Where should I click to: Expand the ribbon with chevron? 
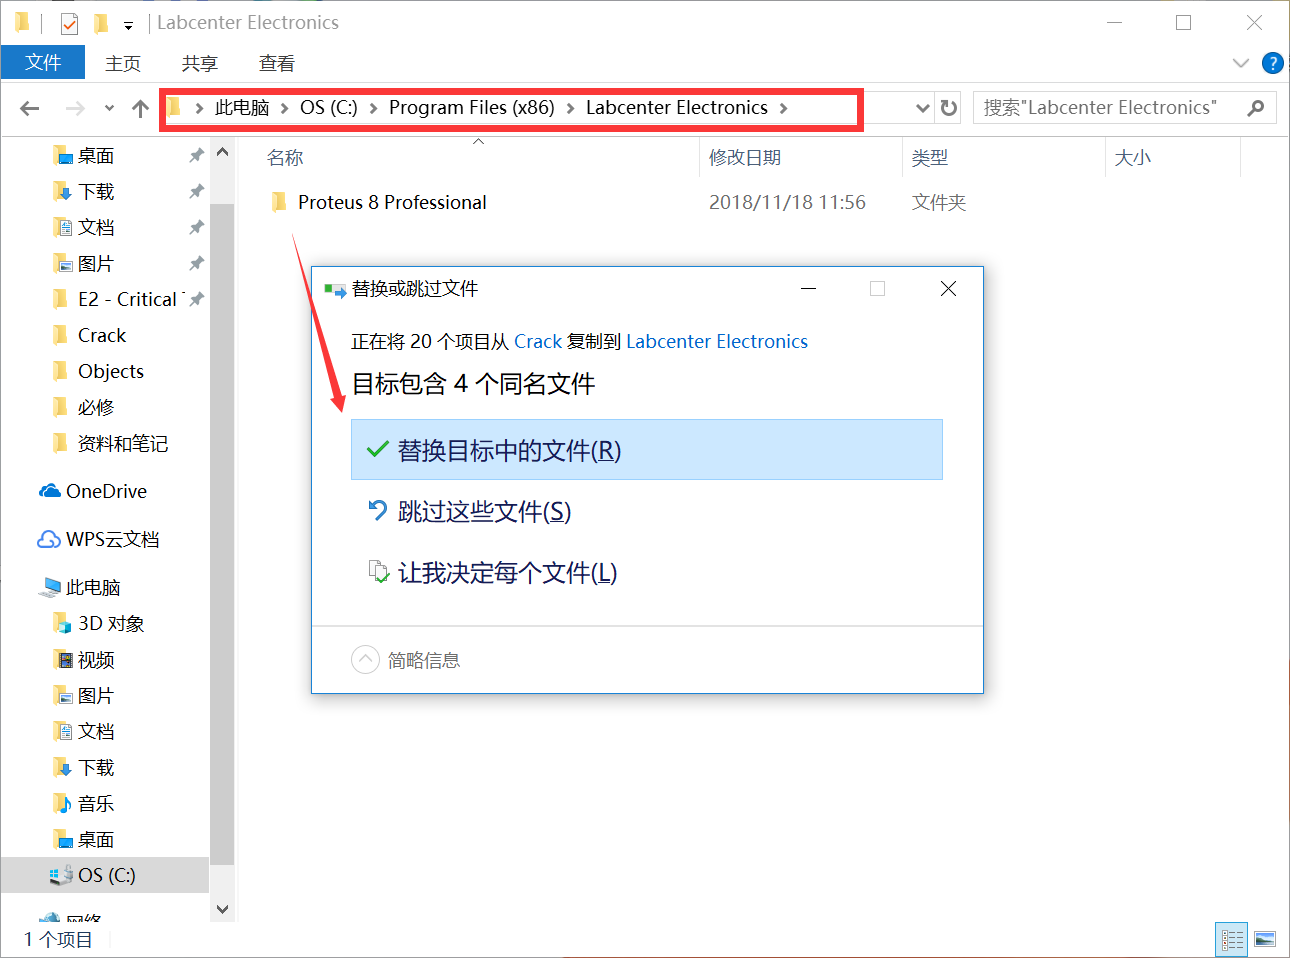(1241, 63)
